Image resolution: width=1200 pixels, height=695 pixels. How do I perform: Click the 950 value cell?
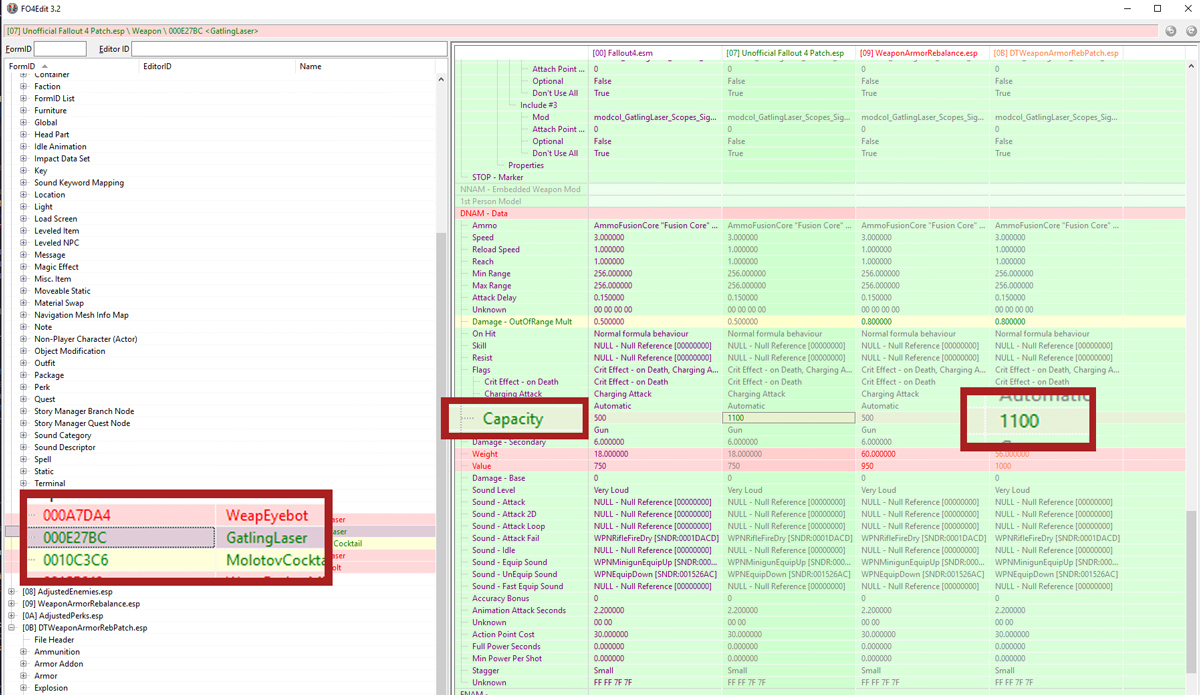(x=924, y=466)
